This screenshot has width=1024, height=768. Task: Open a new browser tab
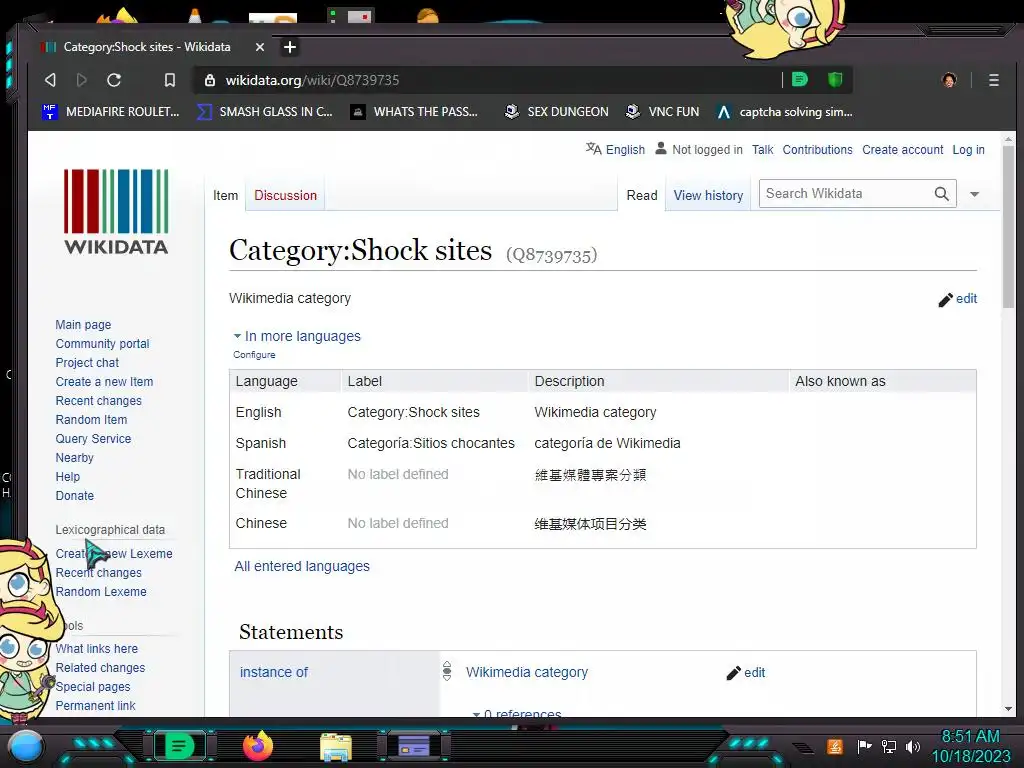(x=290, y=47)
